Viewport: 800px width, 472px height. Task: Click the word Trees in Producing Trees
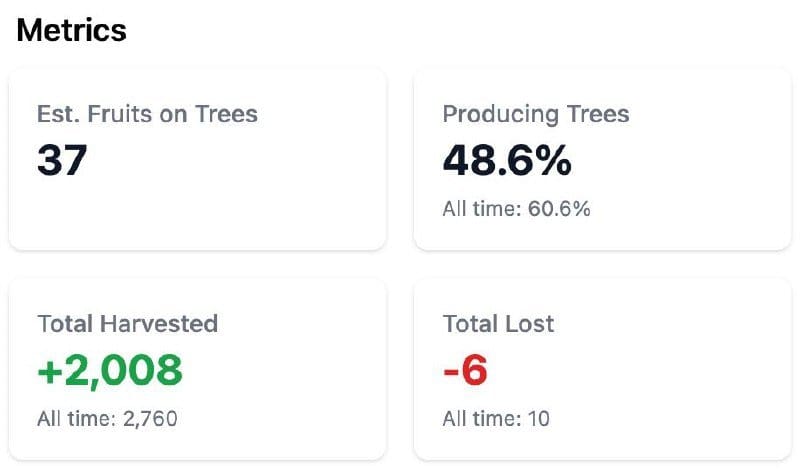click(598, 114)
